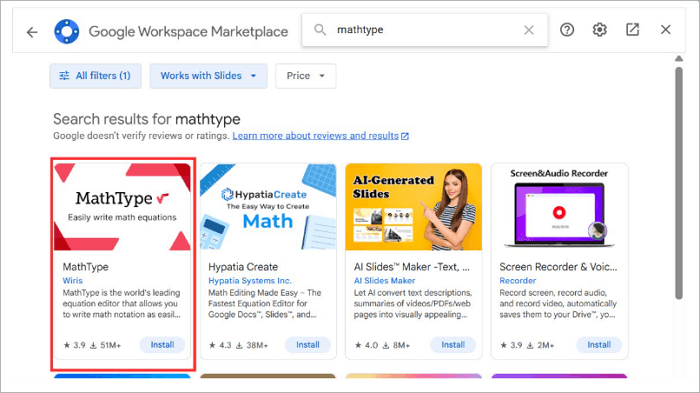Screen dimensions: 700x393
Task: Expand the Price filter dropdown
Action: point(306,76)
